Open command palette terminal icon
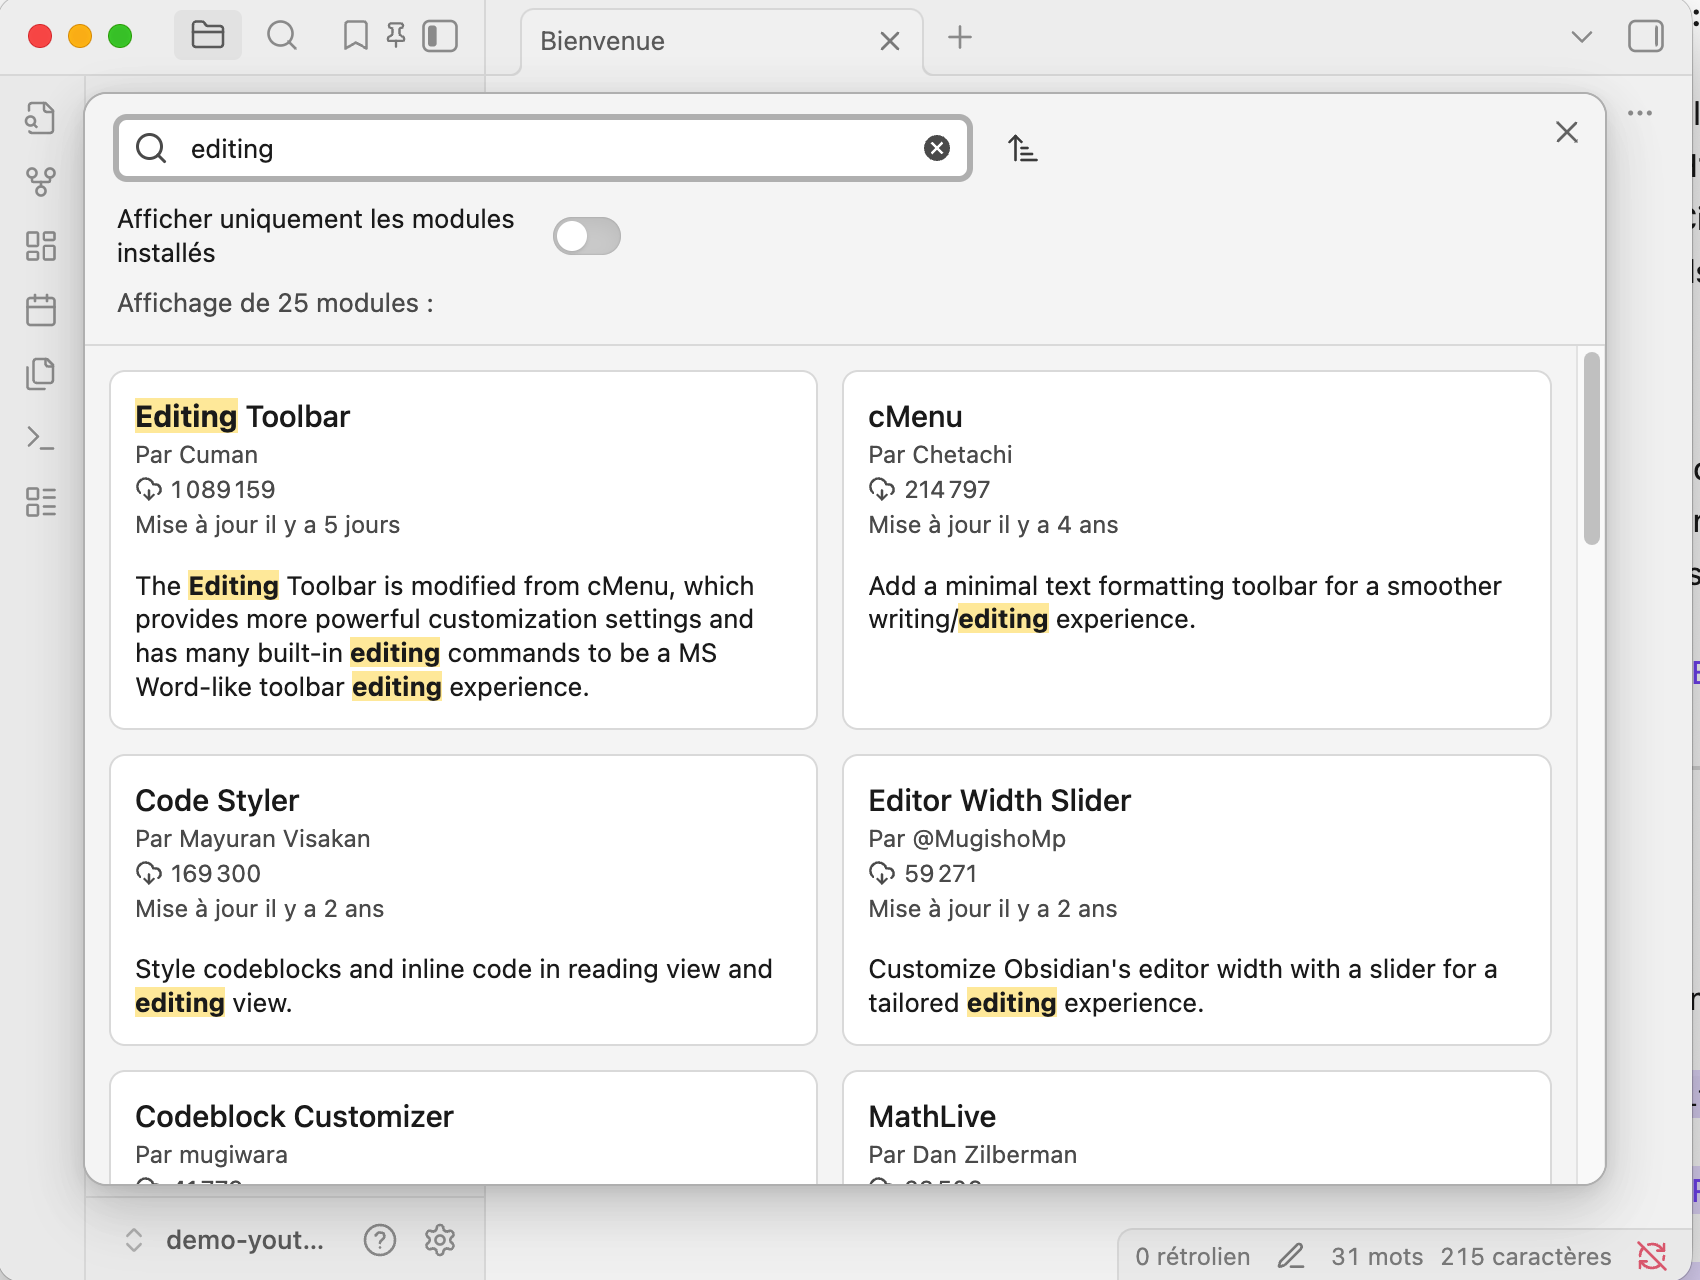The width and height of the screenshot is (1700, 1280). coord(41,438)
